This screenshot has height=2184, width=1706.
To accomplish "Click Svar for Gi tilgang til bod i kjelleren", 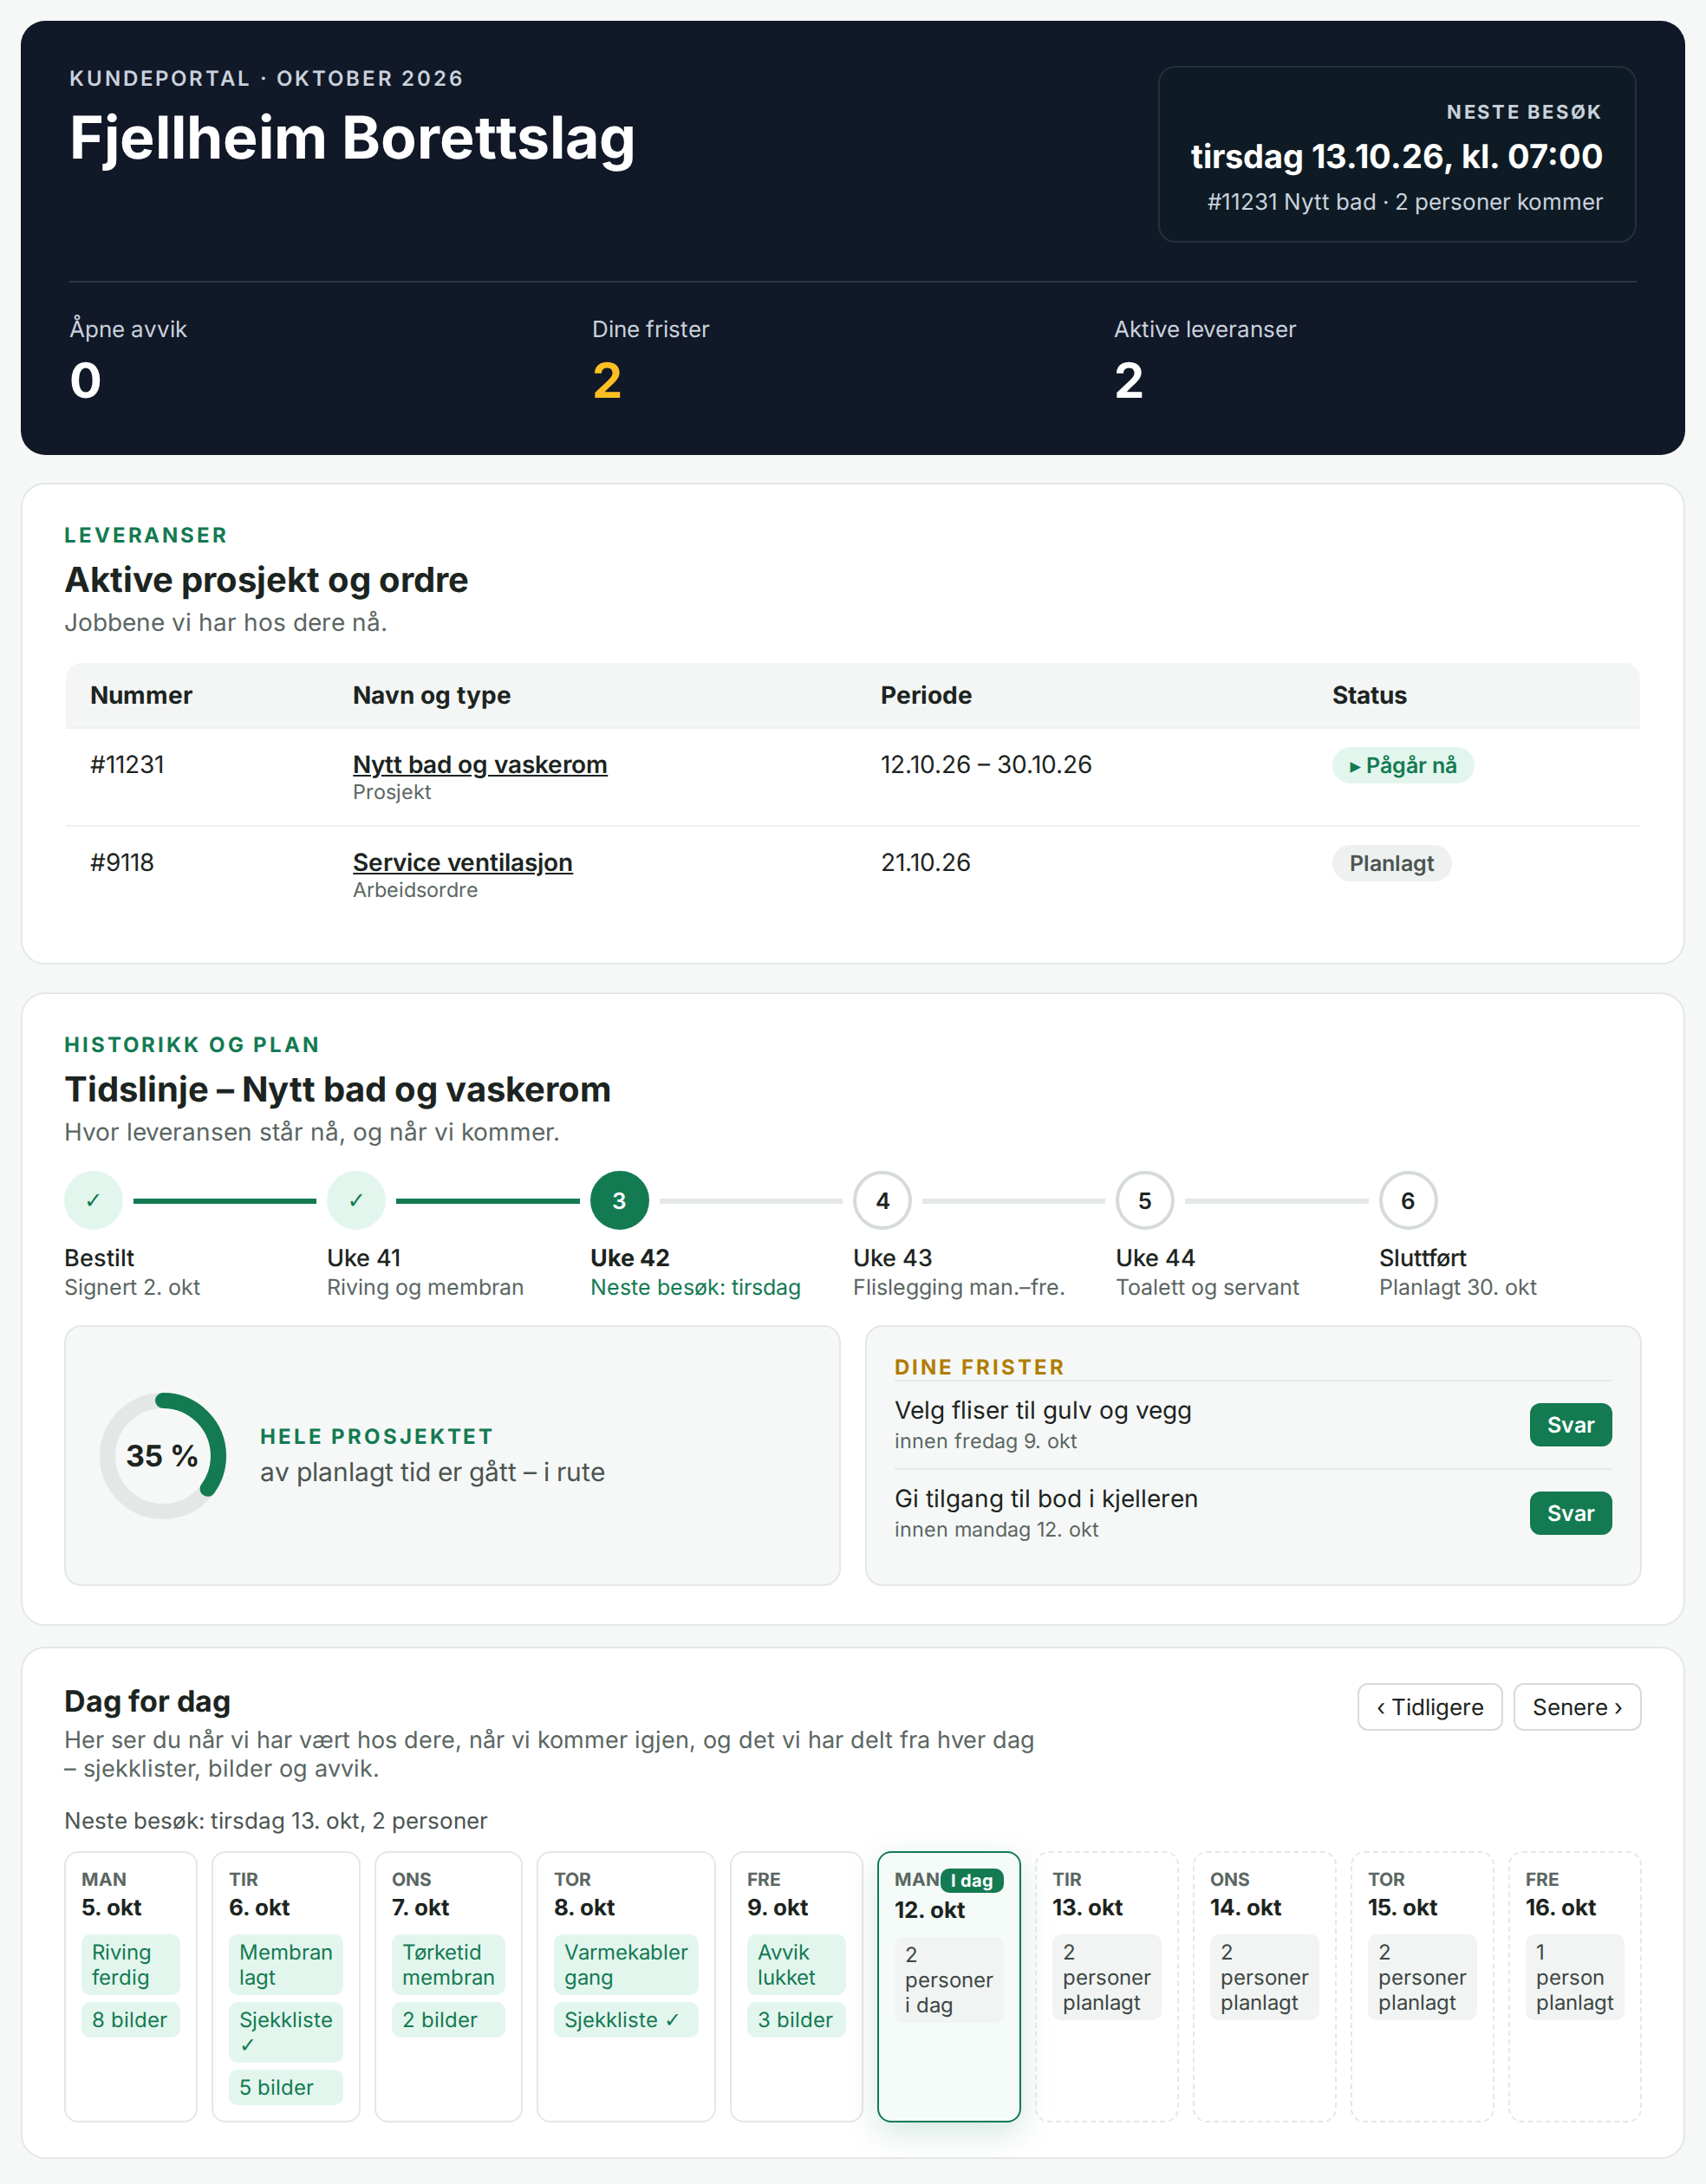I will coord(1570,1513).
